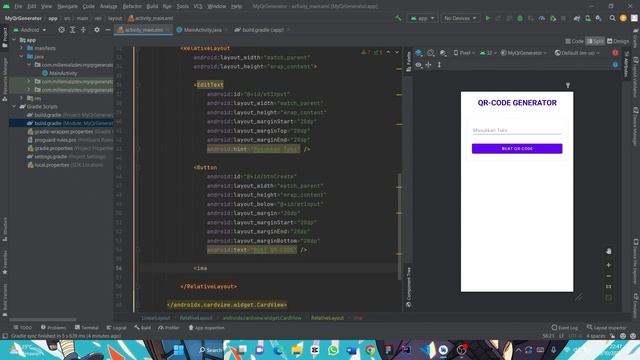Toggle the Attributes side tab
640x360 pixels.
[x=626, y=63]
